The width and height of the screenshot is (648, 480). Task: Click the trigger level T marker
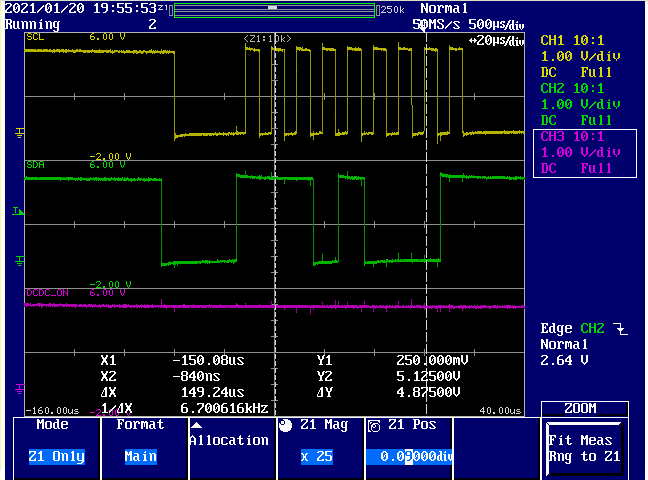[18, 211]
